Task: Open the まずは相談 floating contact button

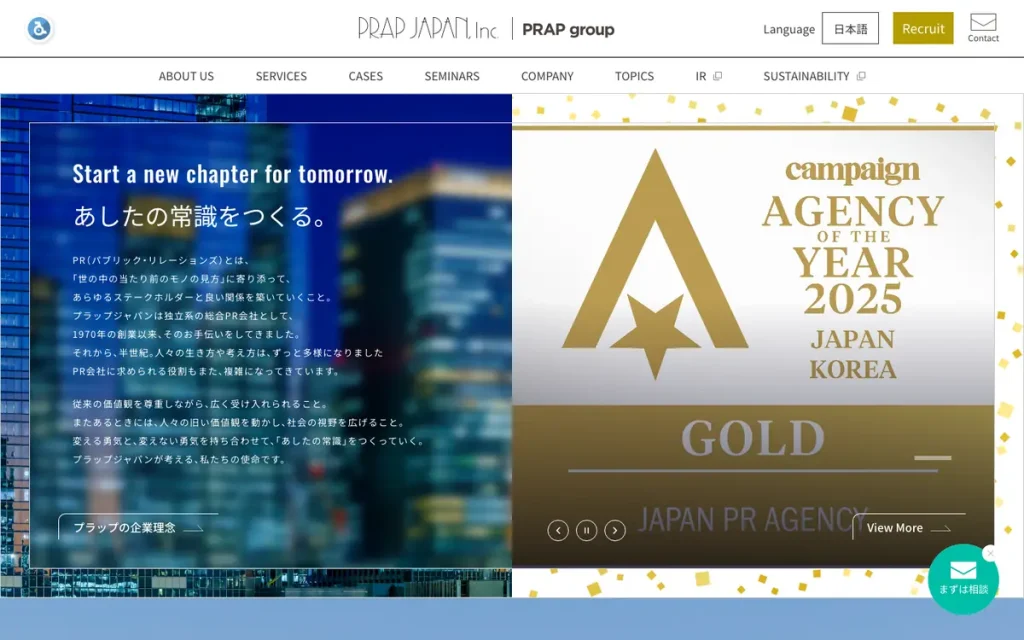Action: tap(963, 579)
